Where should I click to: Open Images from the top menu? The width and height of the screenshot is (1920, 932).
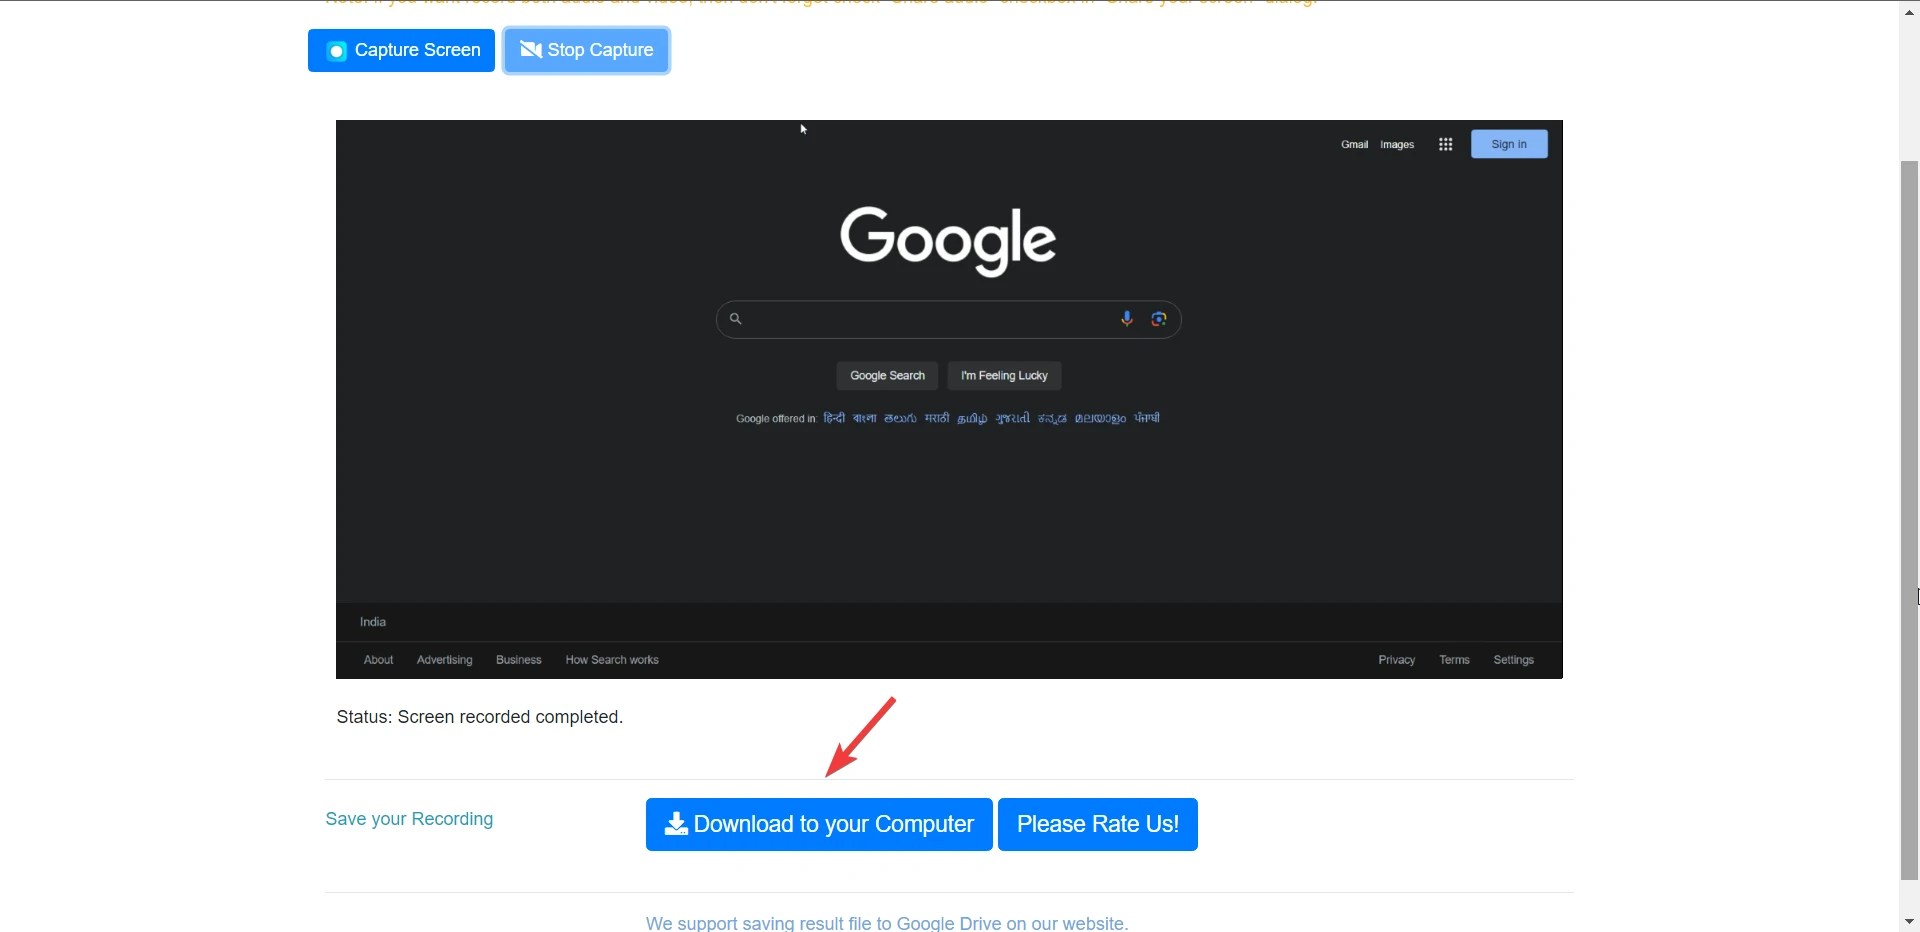click(1396, 143)
